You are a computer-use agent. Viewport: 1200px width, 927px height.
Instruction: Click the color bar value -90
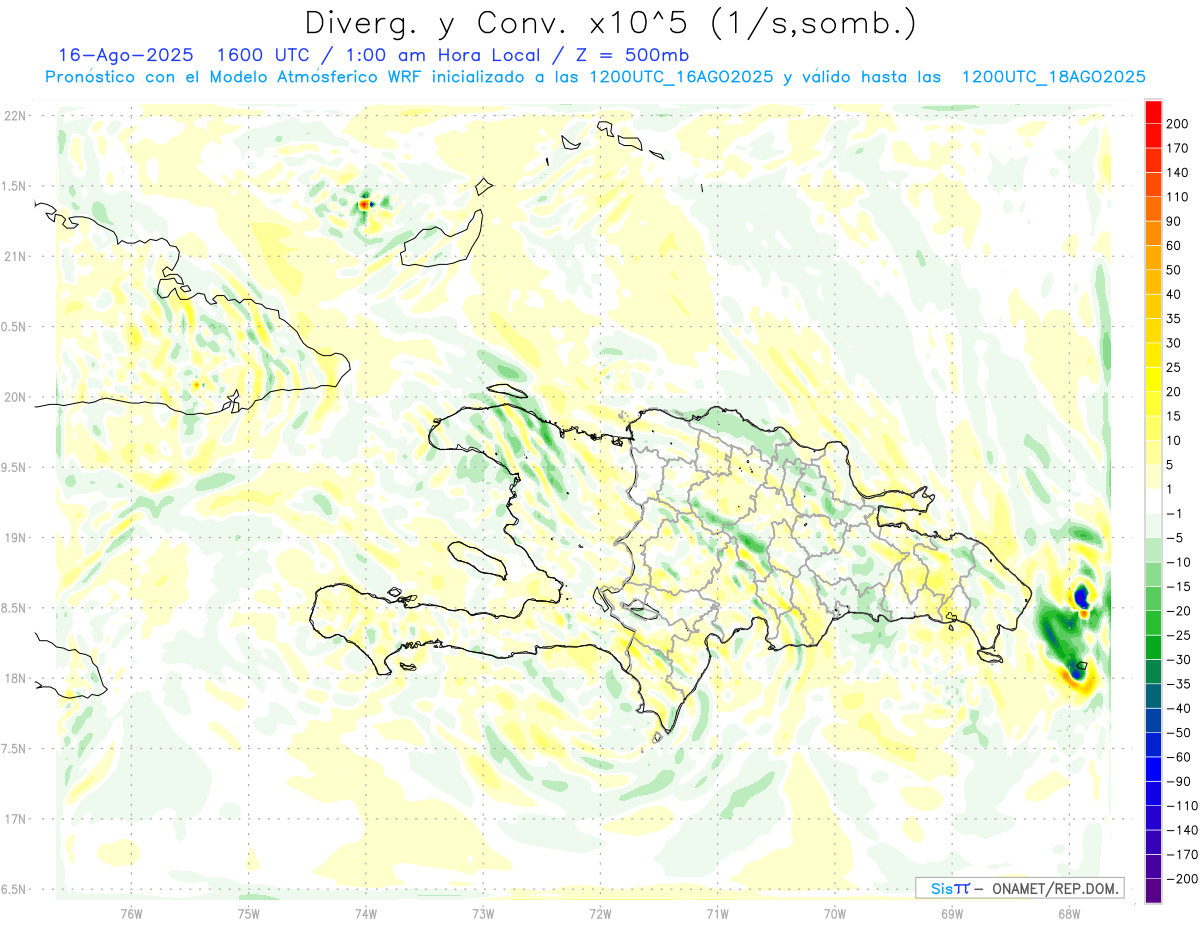point(1180,781)
